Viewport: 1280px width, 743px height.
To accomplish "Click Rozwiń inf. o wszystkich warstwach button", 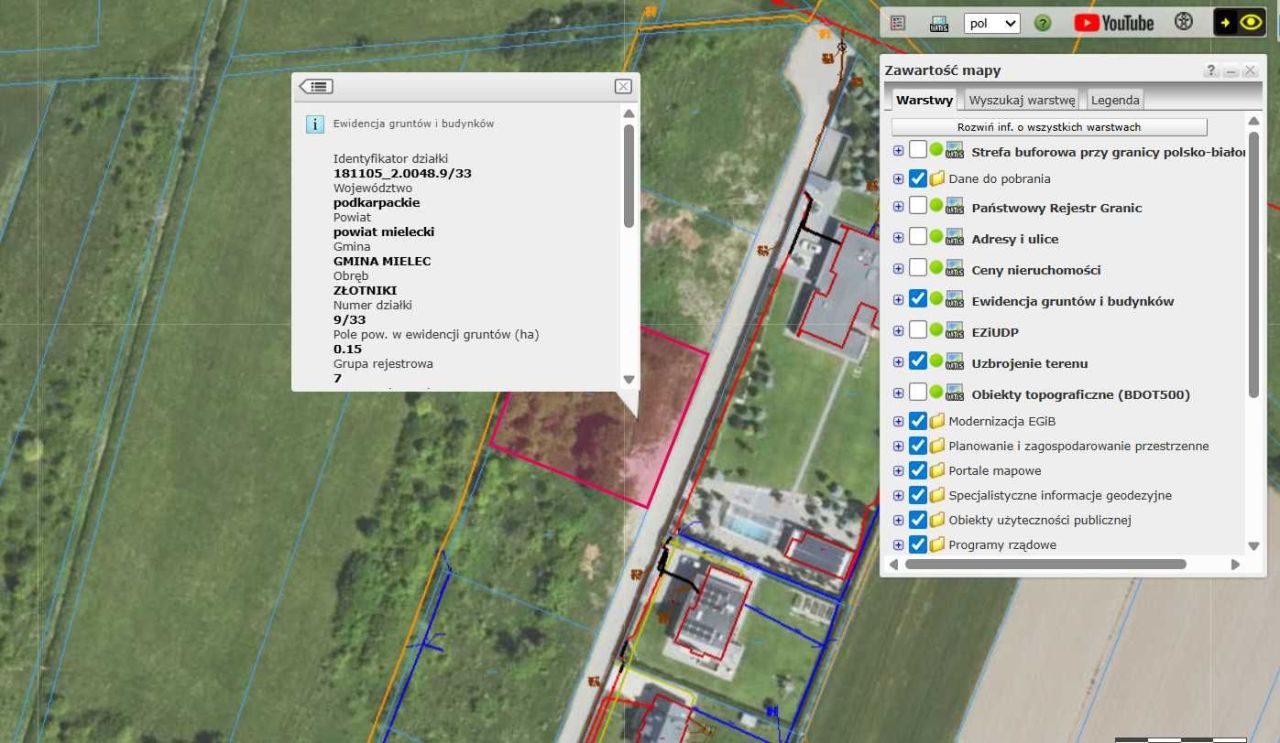I will point(1049,127).
